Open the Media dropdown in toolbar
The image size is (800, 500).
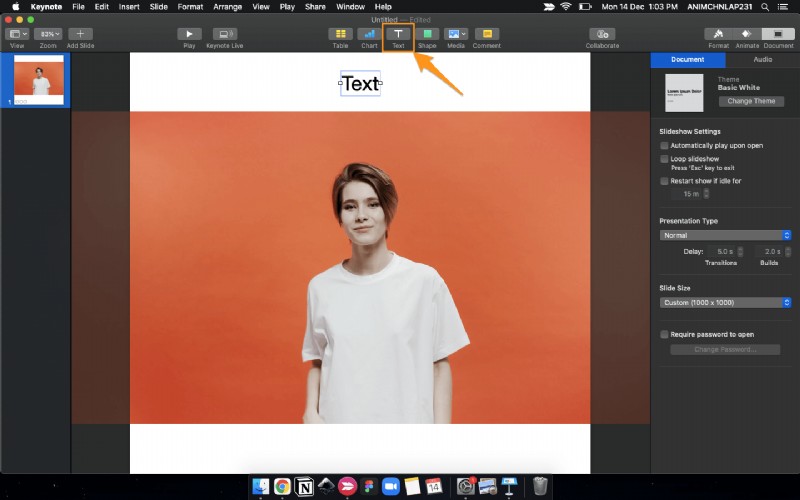click(x=456, y=34)
